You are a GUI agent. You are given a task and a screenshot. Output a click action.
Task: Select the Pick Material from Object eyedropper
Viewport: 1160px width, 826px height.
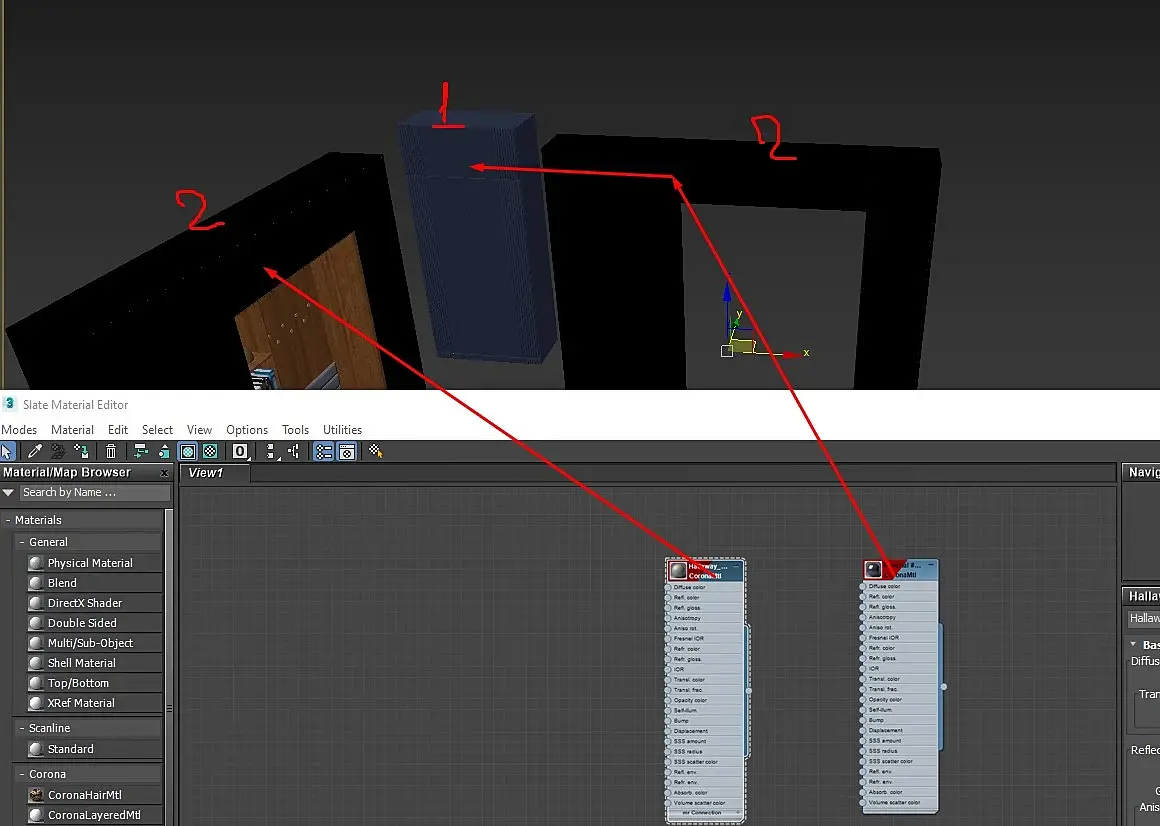point(34,451)
